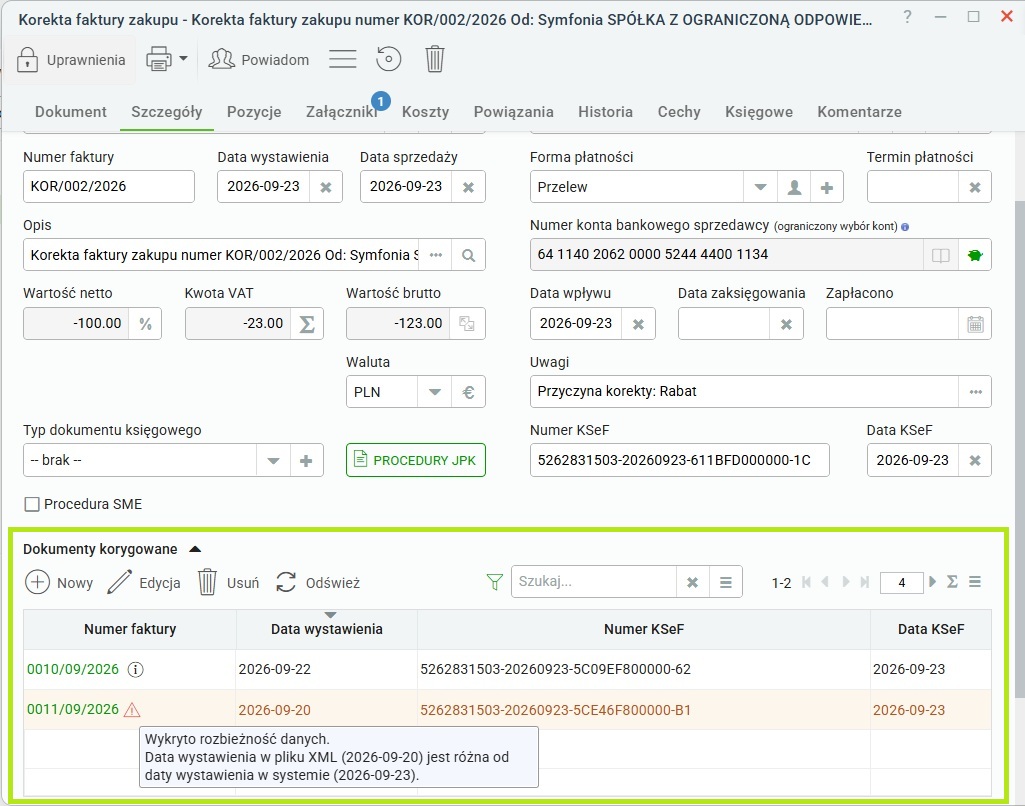
Task: Click the euro currency icon beside Waluta
Action: pos(468,392)
